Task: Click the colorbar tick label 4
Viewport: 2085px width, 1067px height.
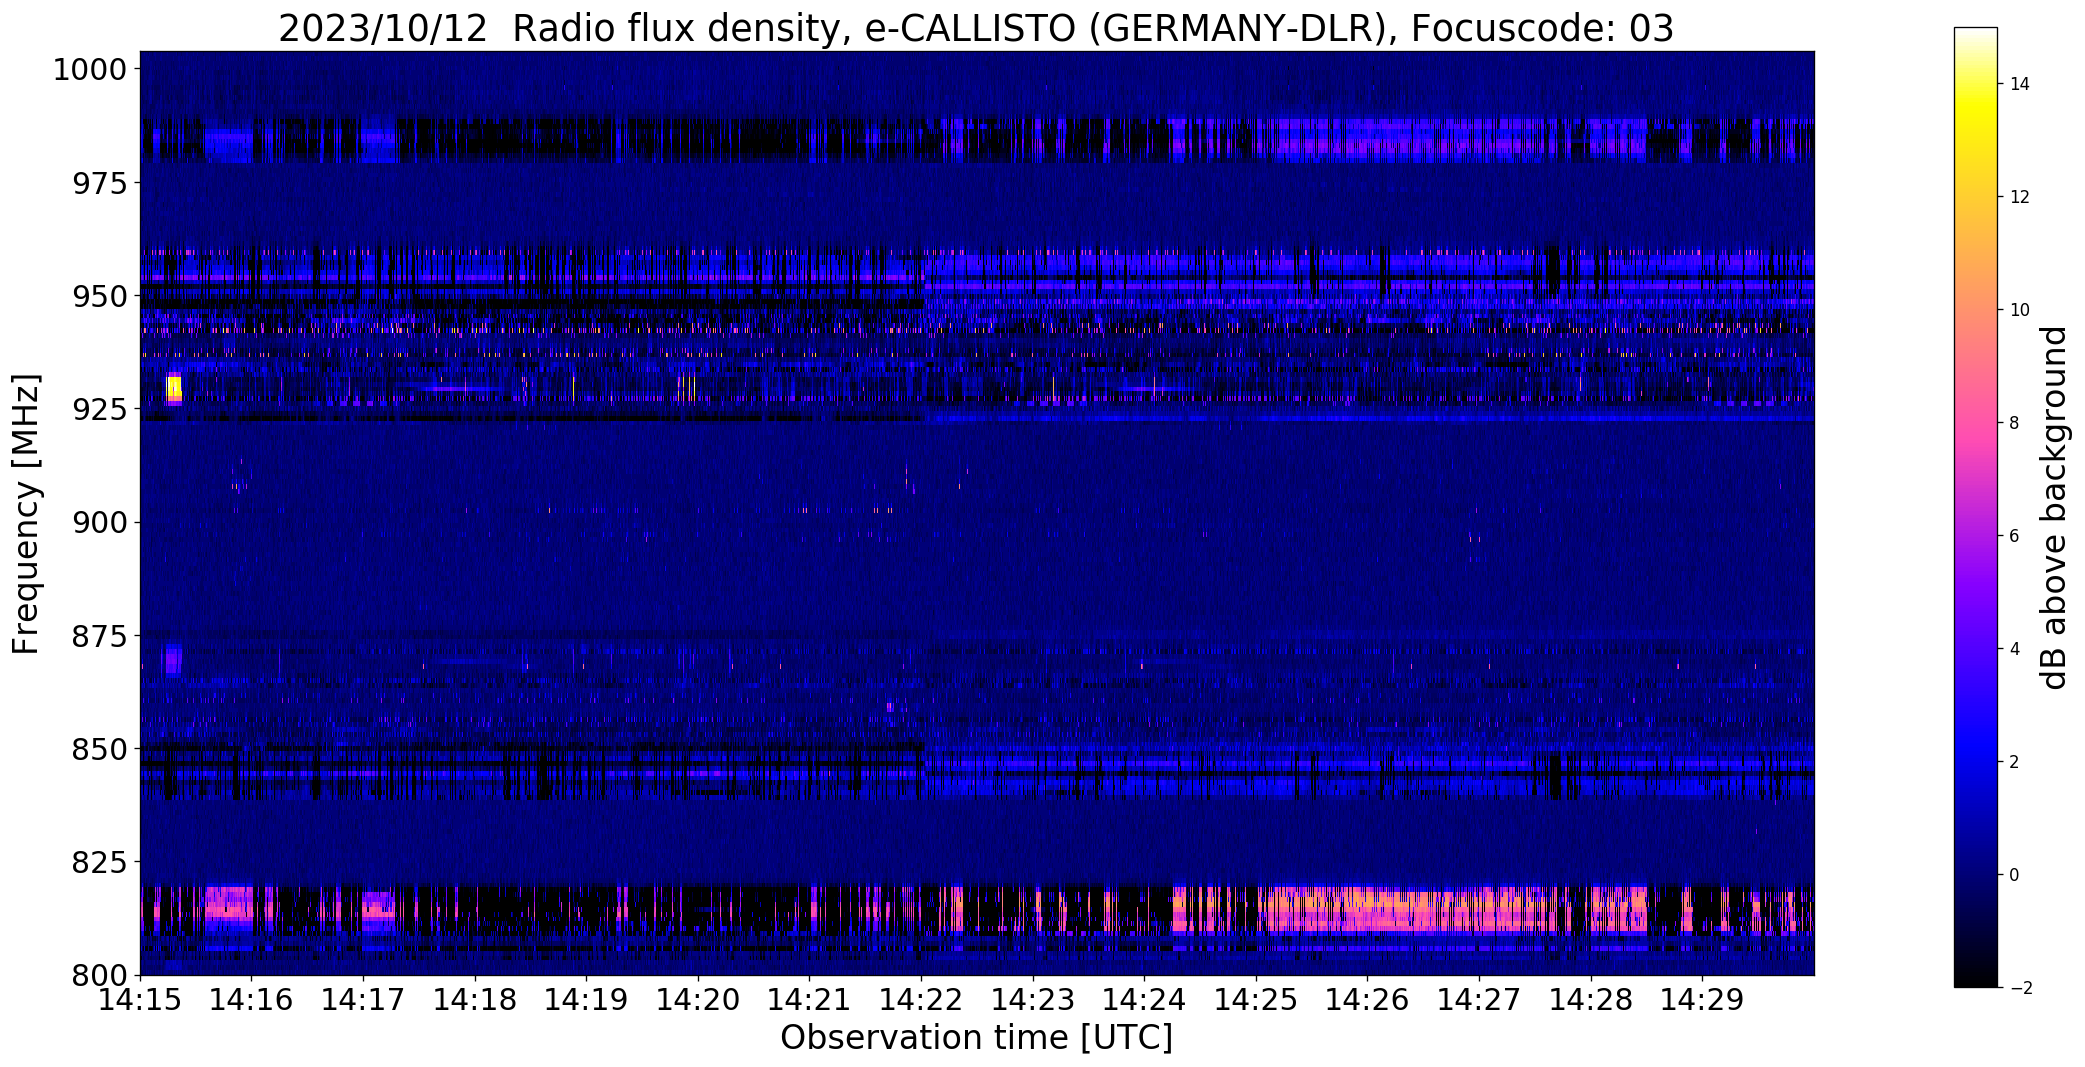Action: pyautogui.click(x=2015, y=649)
